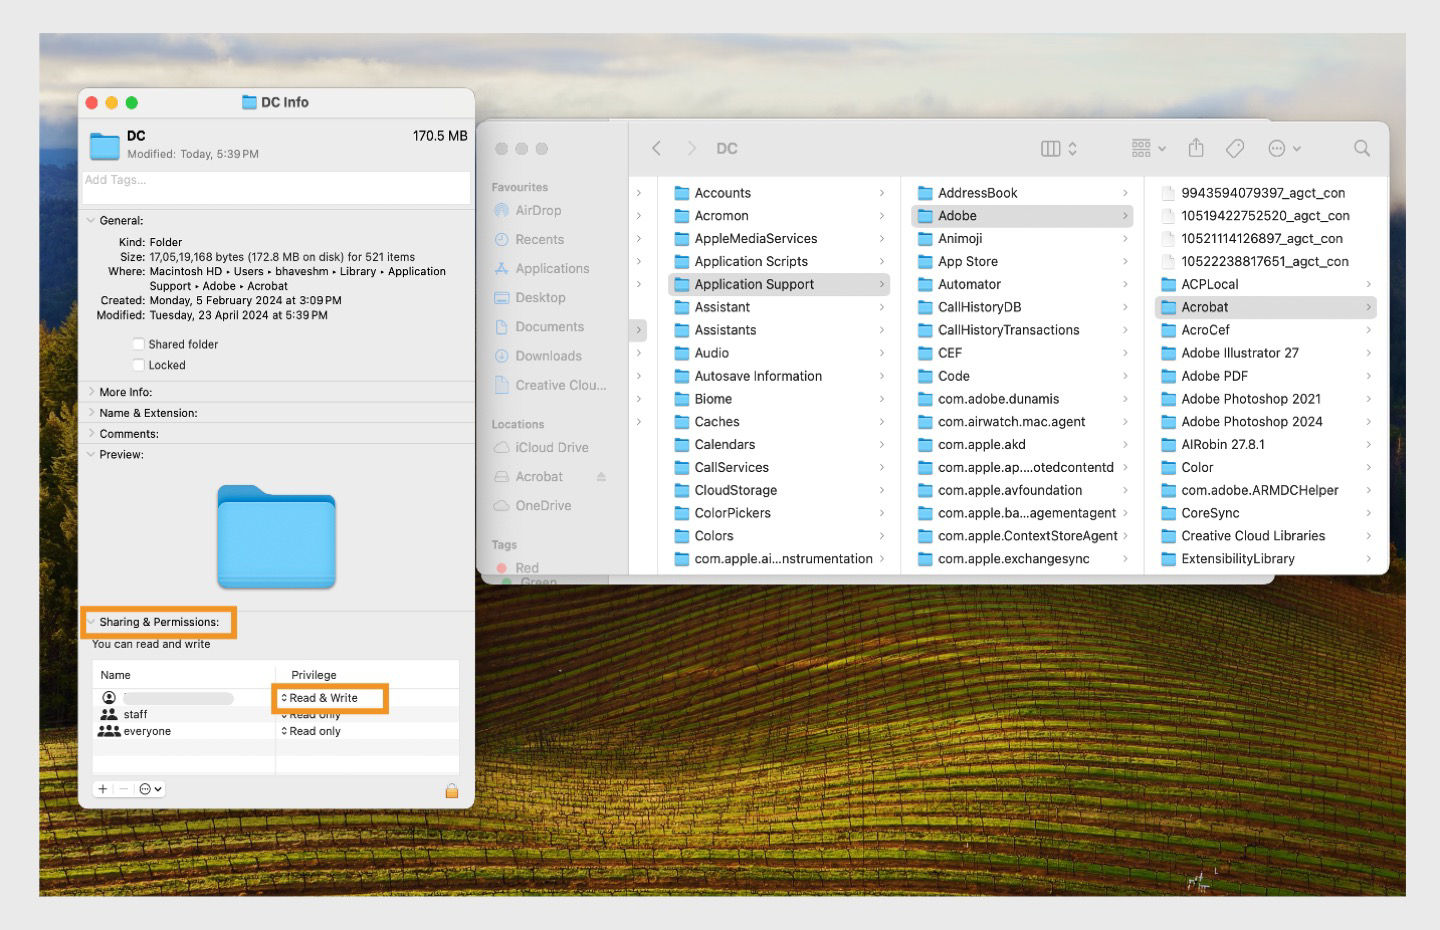Viewport: 1440px width, 930px height.
Task: Click the lock icon in the Info window
Action: tap(452, 790)
